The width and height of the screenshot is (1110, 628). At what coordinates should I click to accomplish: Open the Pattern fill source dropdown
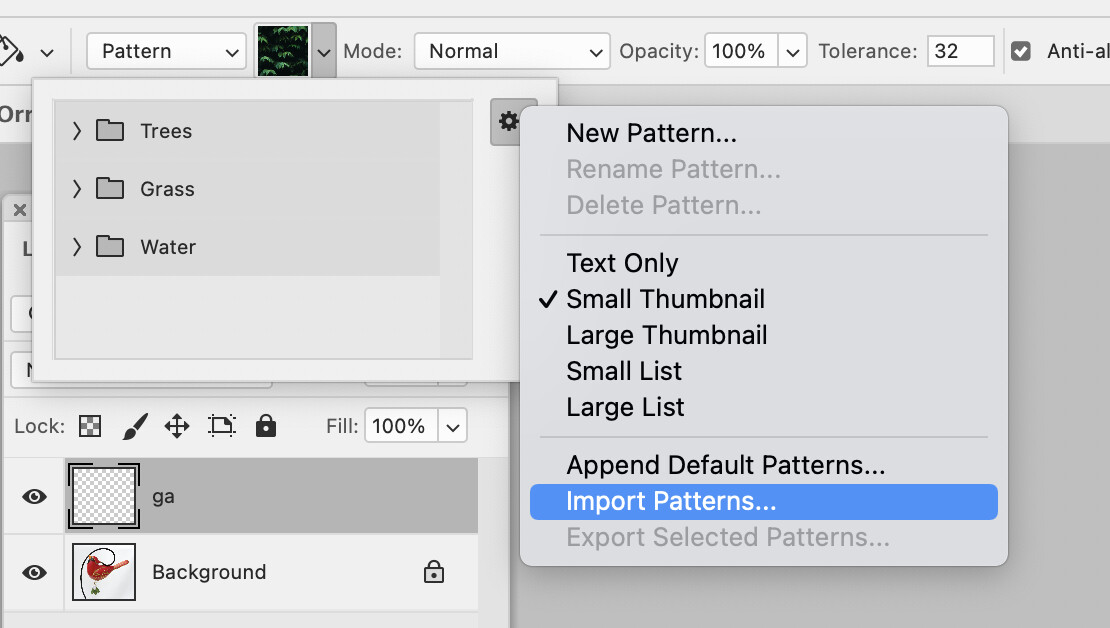click(166, 52)
